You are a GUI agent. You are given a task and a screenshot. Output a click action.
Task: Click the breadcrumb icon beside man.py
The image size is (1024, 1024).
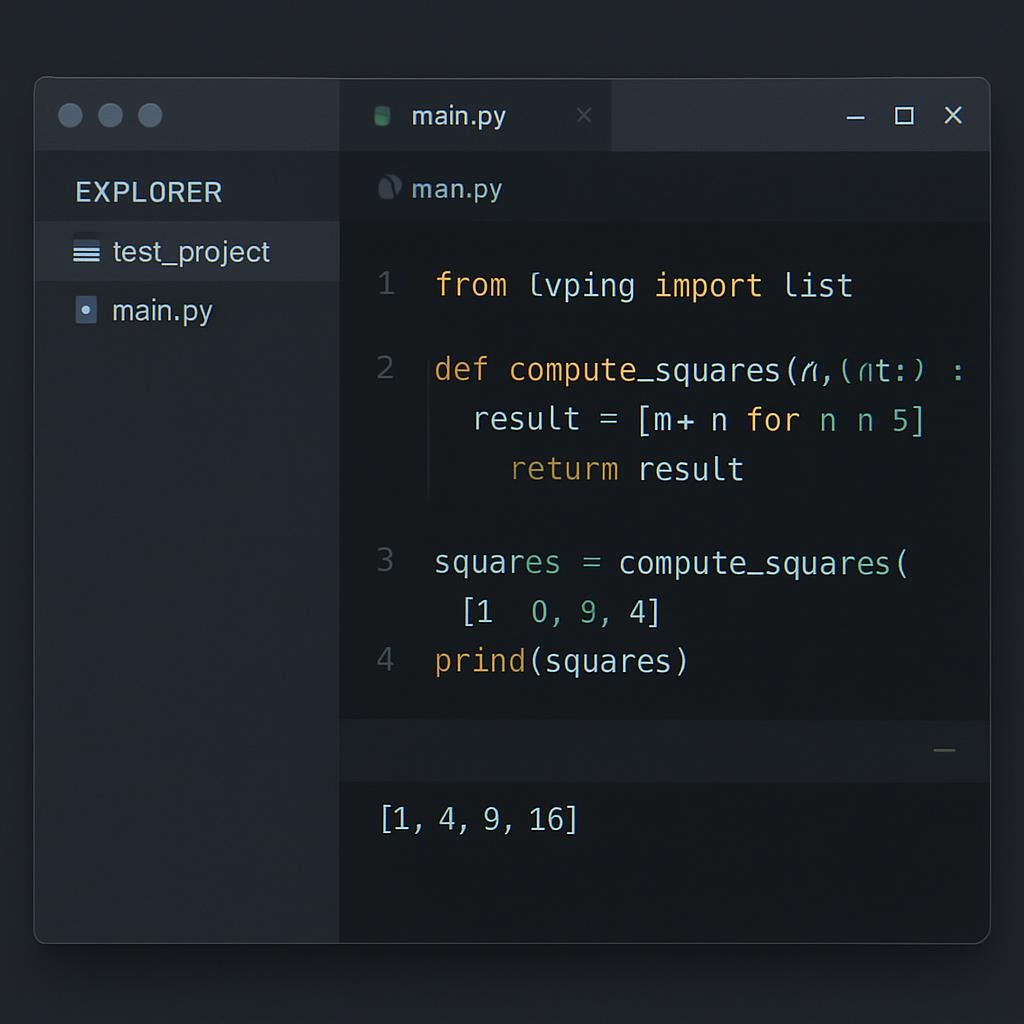point(389,188)
